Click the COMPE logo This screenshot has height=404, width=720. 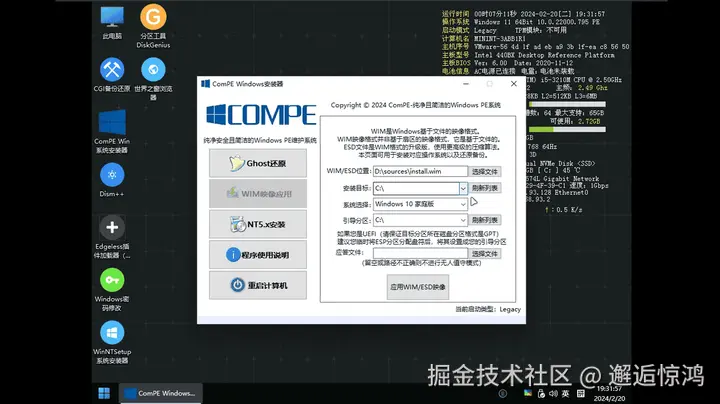point(261,115)
